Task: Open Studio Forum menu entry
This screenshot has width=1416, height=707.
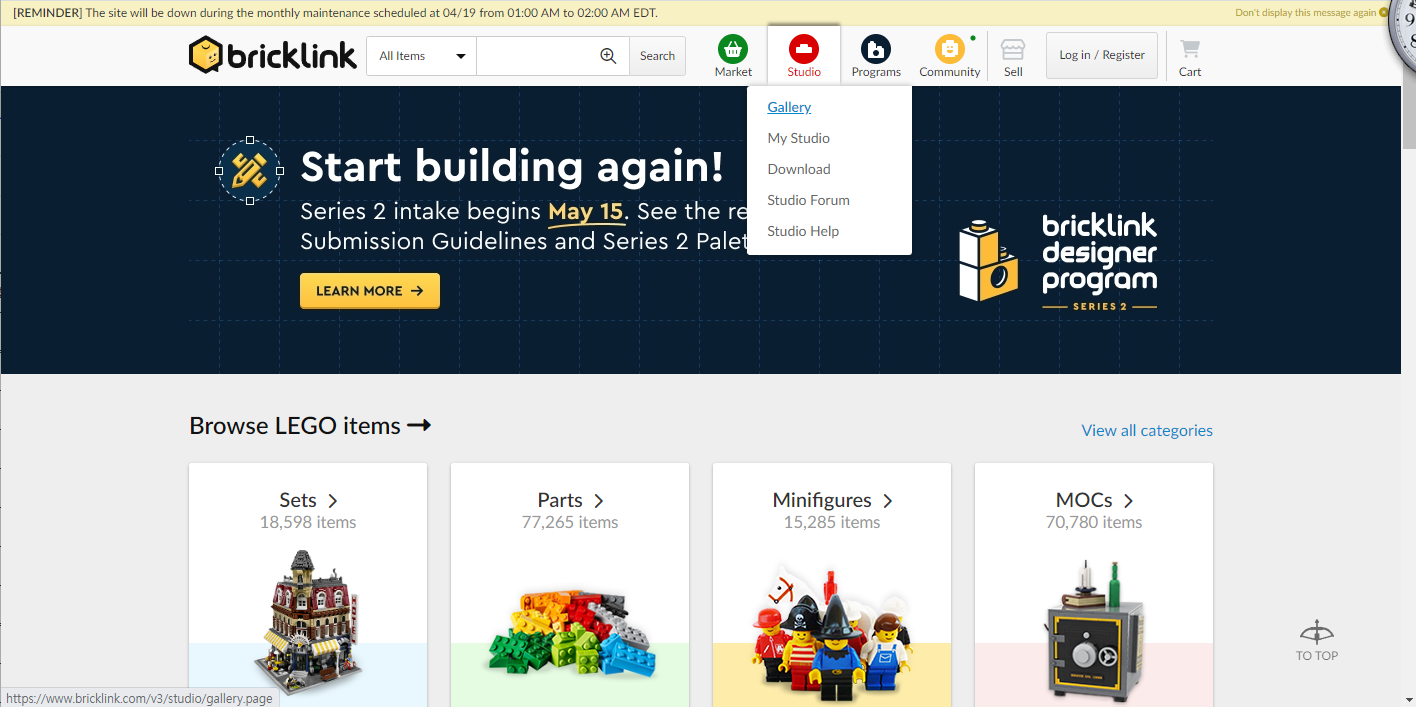Action: [x=808, y=200]
